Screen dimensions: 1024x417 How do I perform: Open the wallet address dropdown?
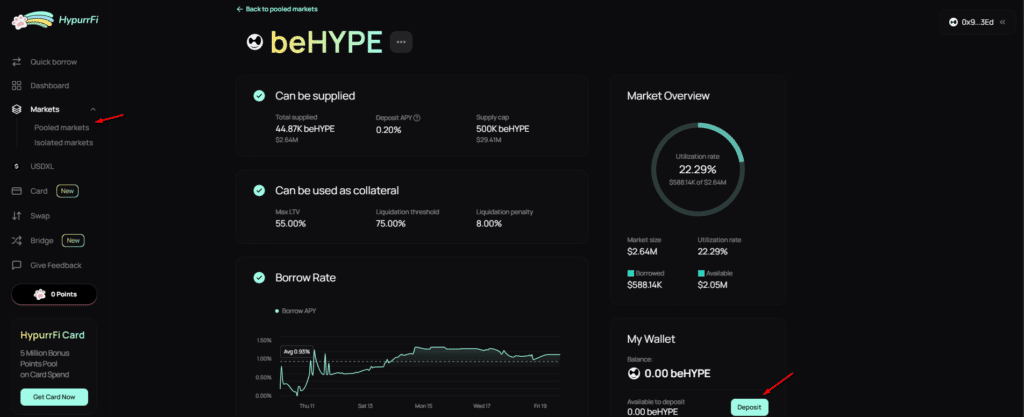click(x=976, y=22)
